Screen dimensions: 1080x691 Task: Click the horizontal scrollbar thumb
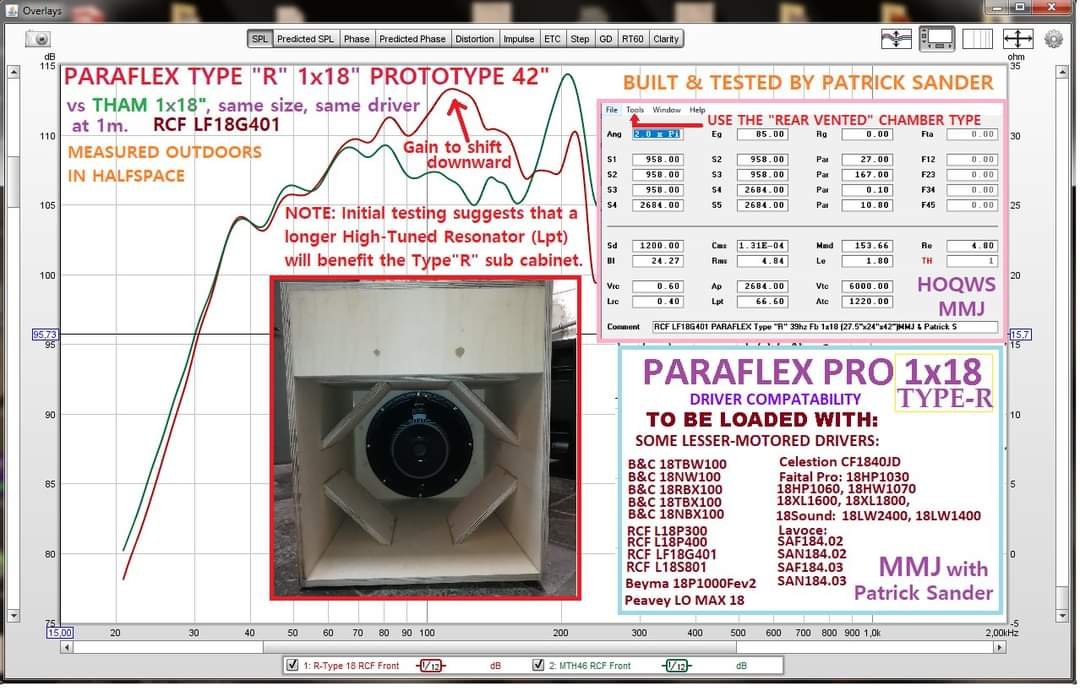500,648
